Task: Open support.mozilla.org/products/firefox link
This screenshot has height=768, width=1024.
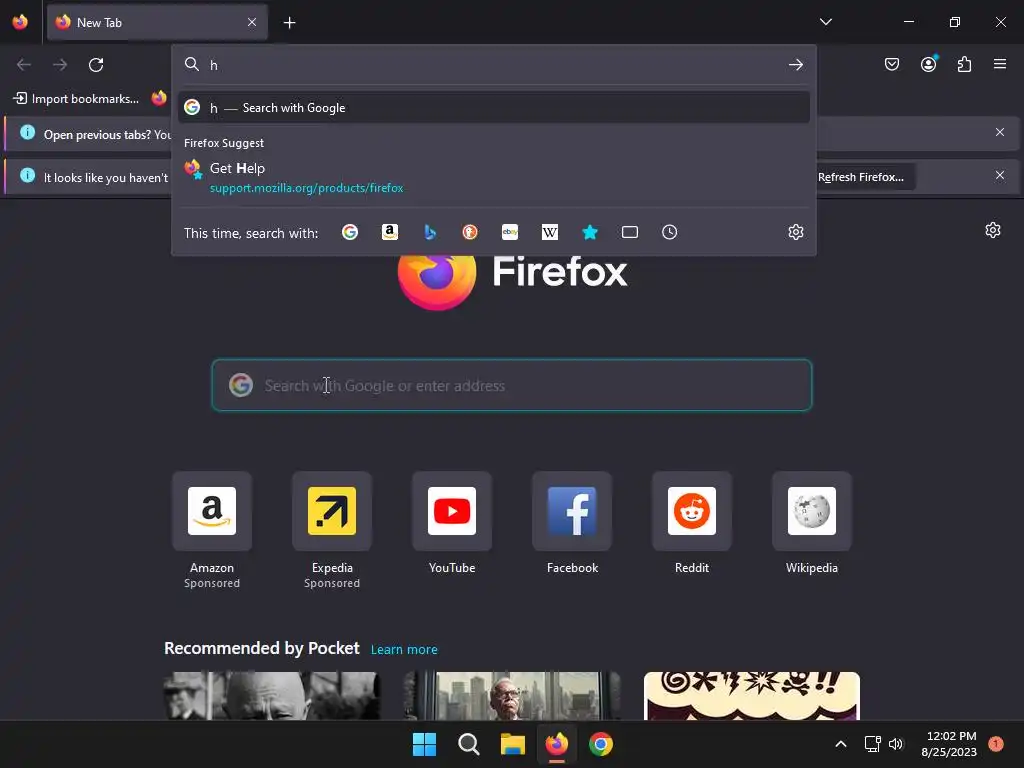Action: click(x=306, y=188)
